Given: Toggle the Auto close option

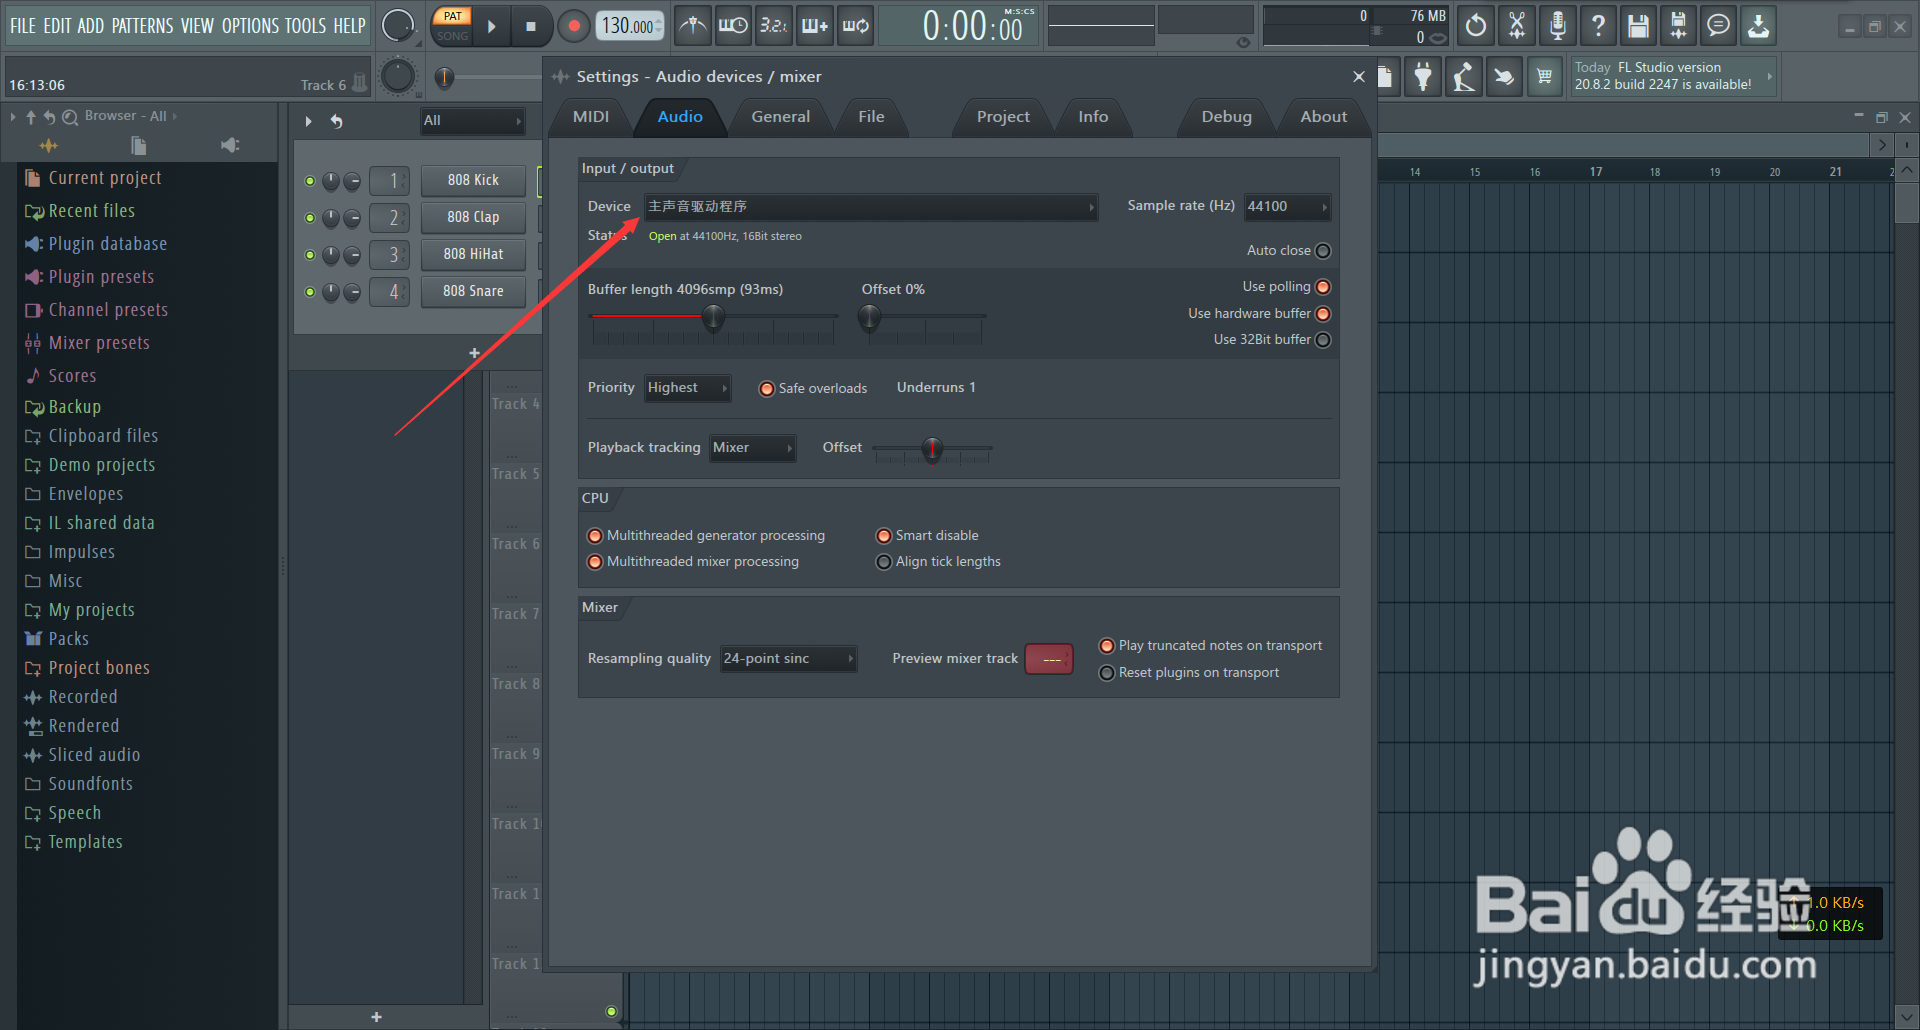Looking at the screenshot, I should pos(1323,251).
